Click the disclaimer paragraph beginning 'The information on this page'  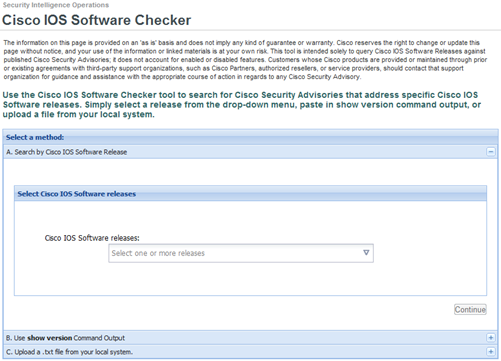(x=245, y=60)
